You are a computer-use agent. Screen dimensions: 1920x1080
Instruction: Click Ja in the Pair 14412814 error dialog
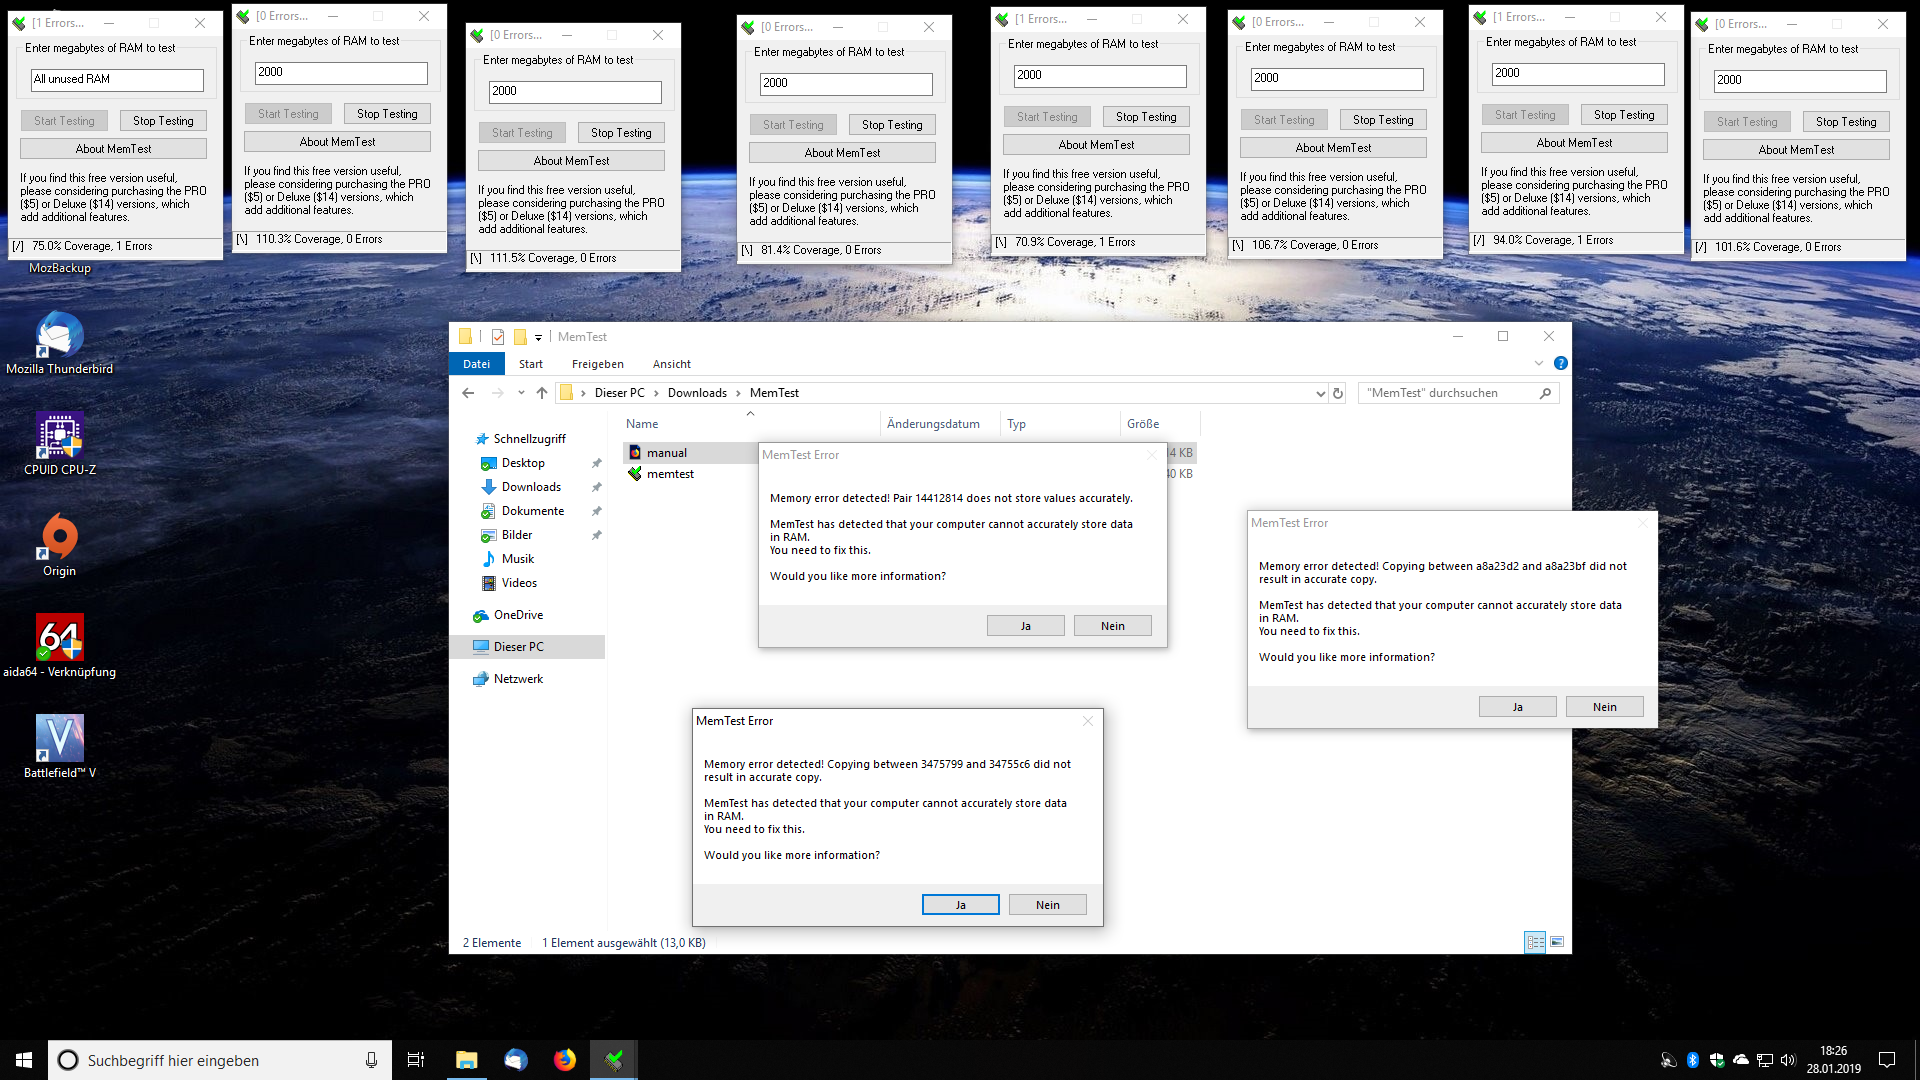(1025, 626)
